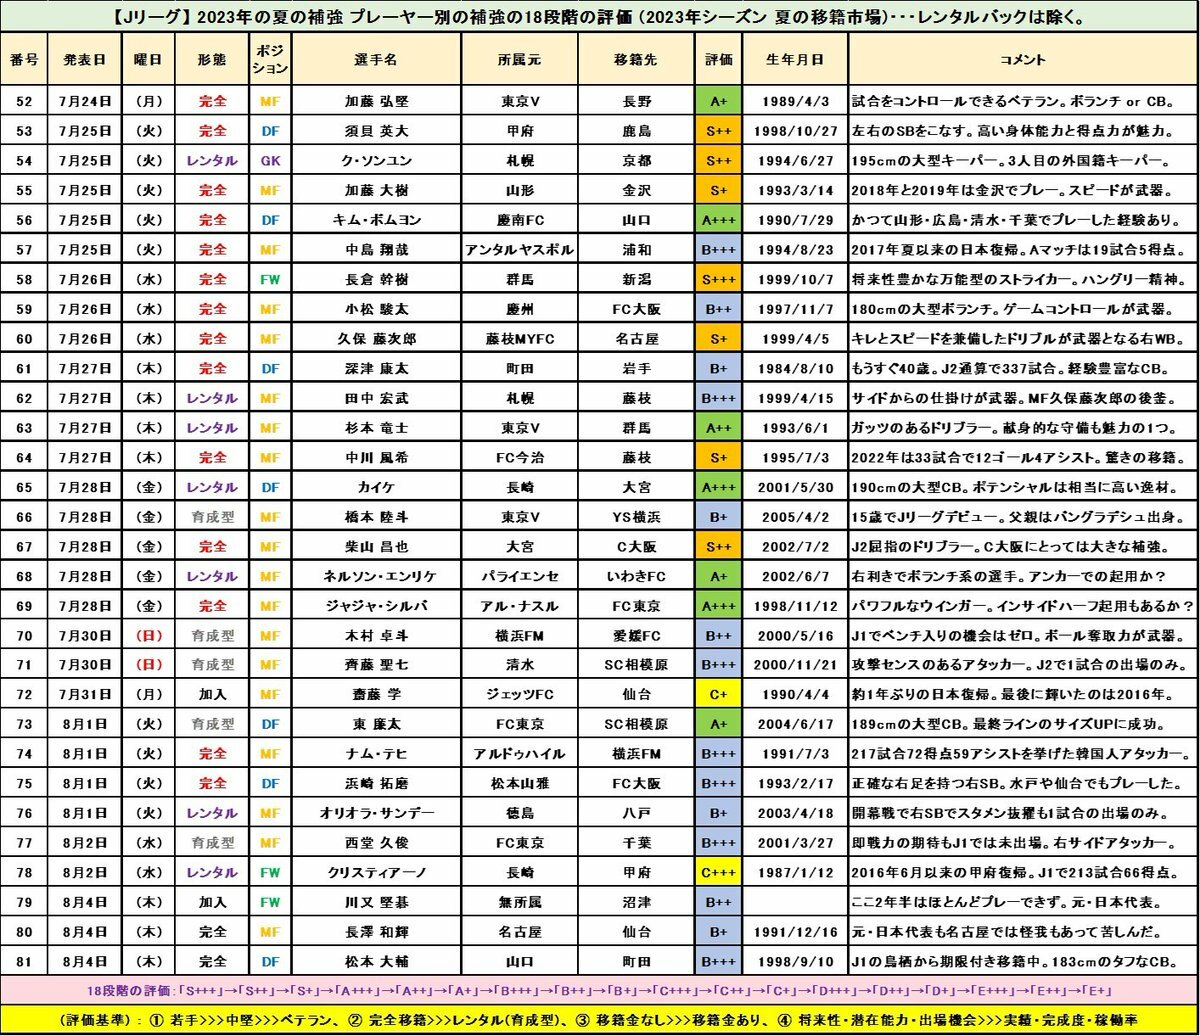Screen dimensions: 1200x1036
Task: Click the 生年月日 column header
Action: coord(794,60)
